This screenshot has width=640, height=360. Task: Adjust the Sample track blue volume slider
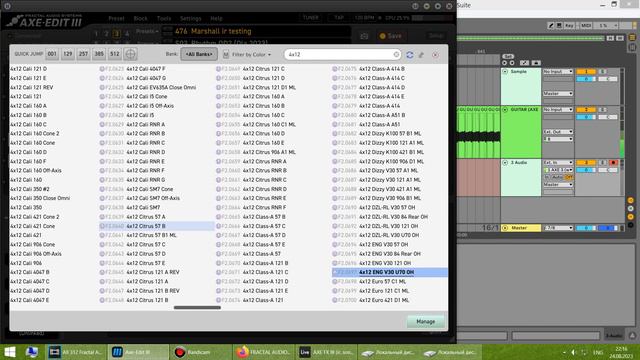586,79
